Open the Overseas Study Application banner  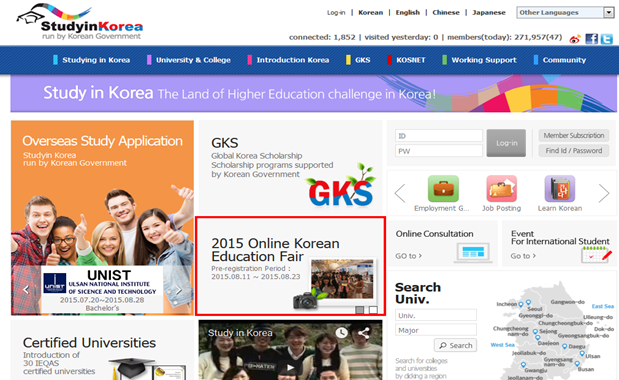click(102, 218)
